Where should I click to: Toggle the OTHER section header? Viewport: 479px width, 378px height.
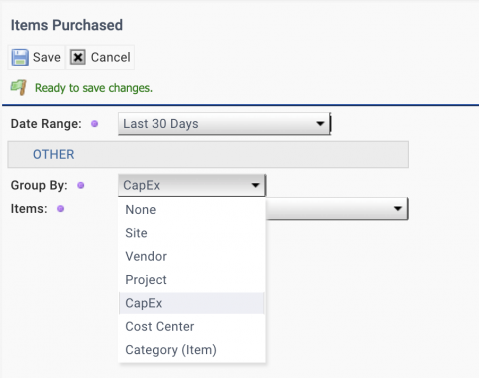coord(208,154)
